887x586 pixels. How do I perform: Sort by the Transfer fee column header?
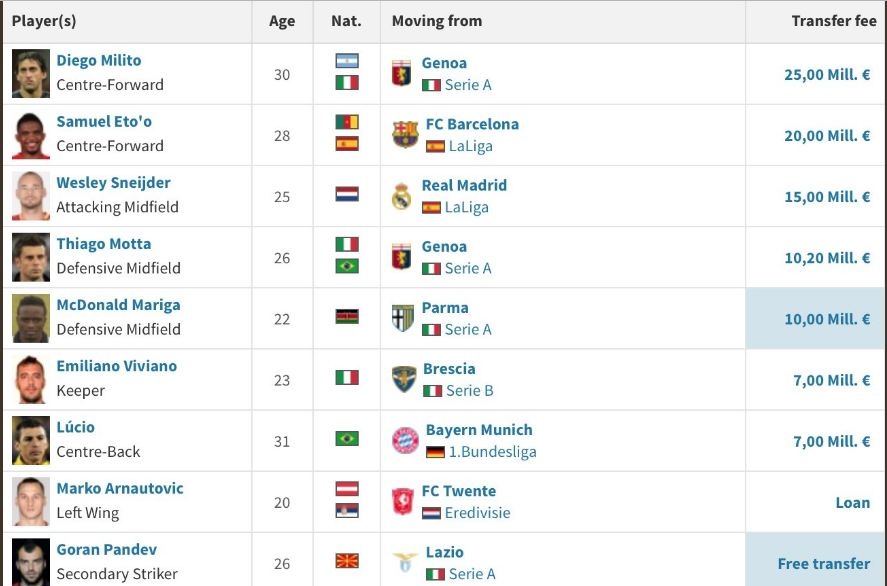[x=833, y=21]
